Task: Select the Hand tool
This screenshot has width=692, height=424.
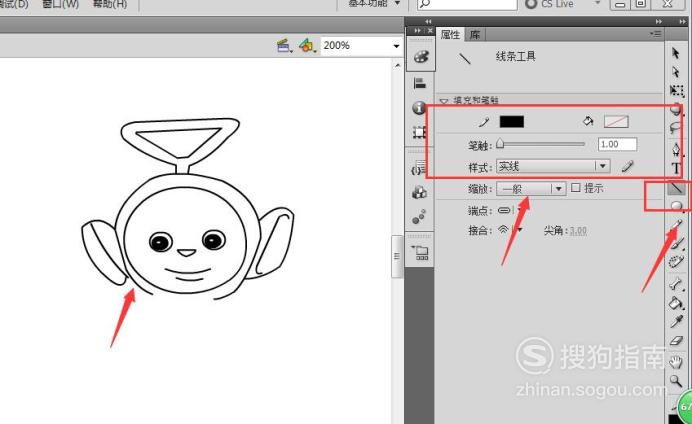Action: [x=676, y=362]
